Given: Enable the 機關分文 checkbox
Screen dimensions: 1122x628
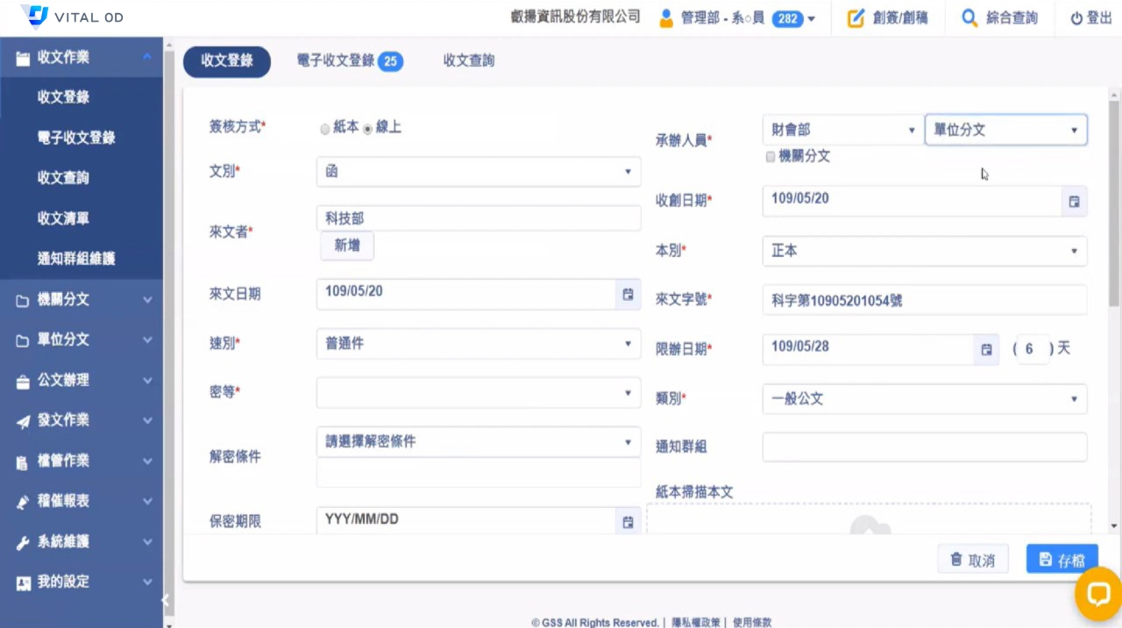Looking at the screenshot, I should click(x=770, y=157).
